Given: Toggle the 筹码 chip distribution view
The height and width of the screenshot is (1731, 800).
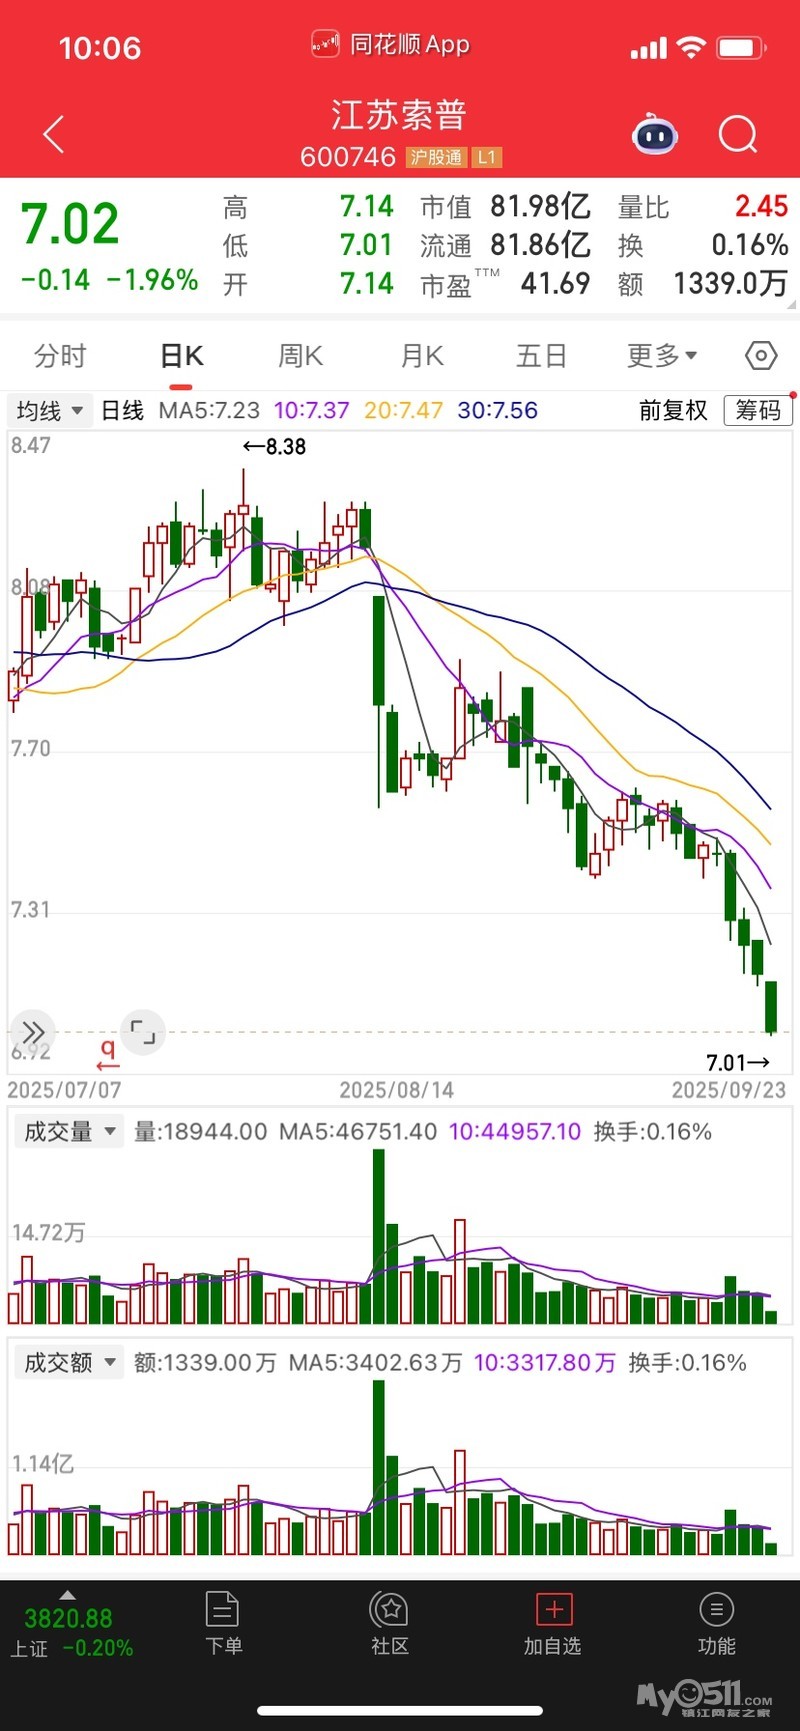Looking at the screenshot, I should (x=758, y=410).
